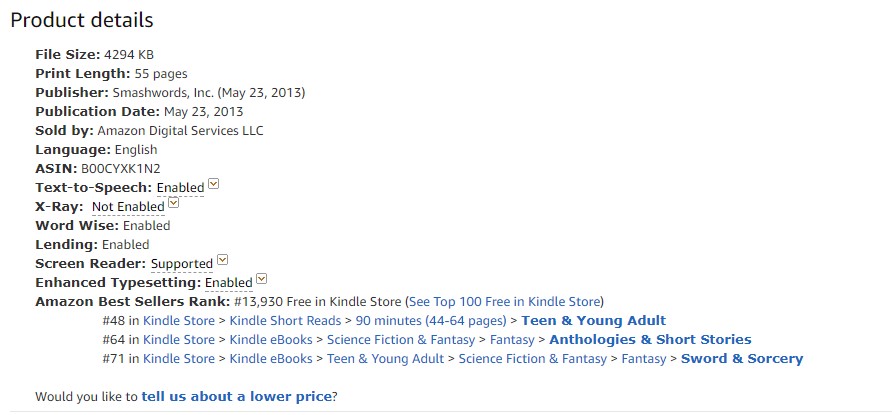Open the X-Ray details dropdown arrow
The image size is (892, 415).
pos(174,204)
